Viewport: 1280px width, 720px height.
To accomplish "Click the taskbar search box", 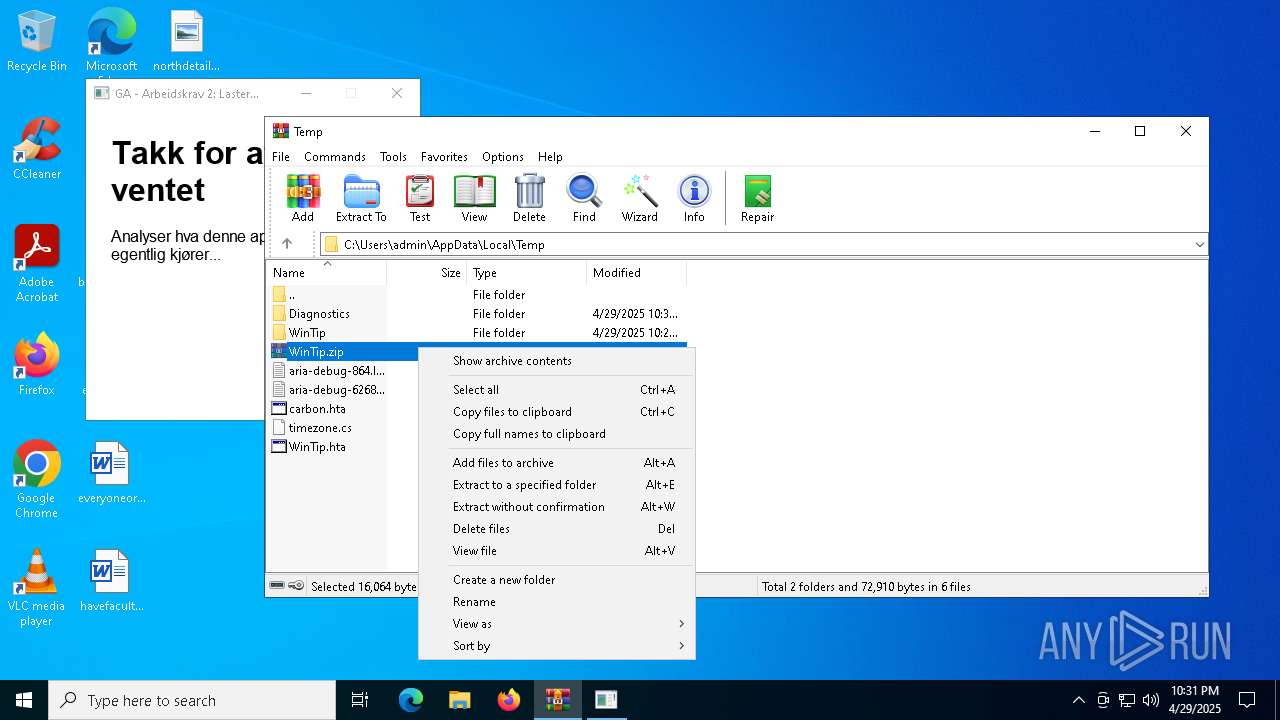I will click(192, 700).
